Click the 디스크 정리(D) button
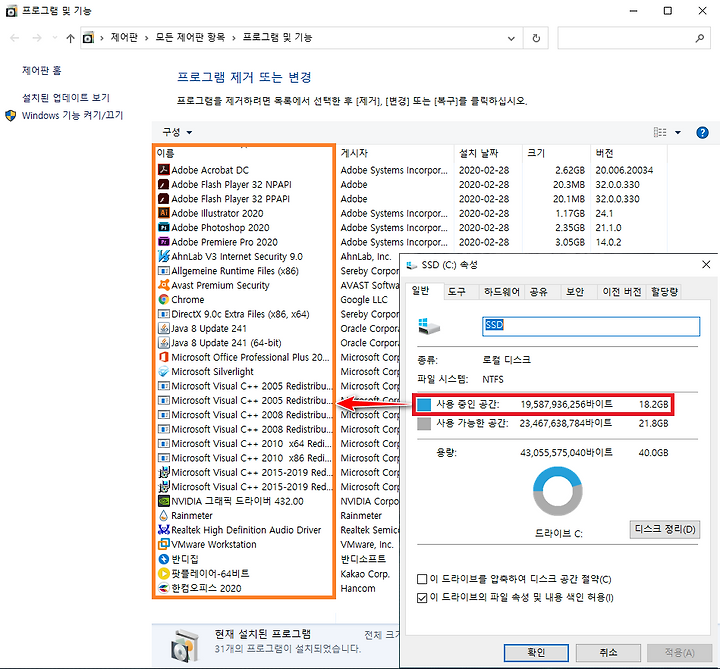The width and height of the screenshot is (720, 669). click(665, 529)
